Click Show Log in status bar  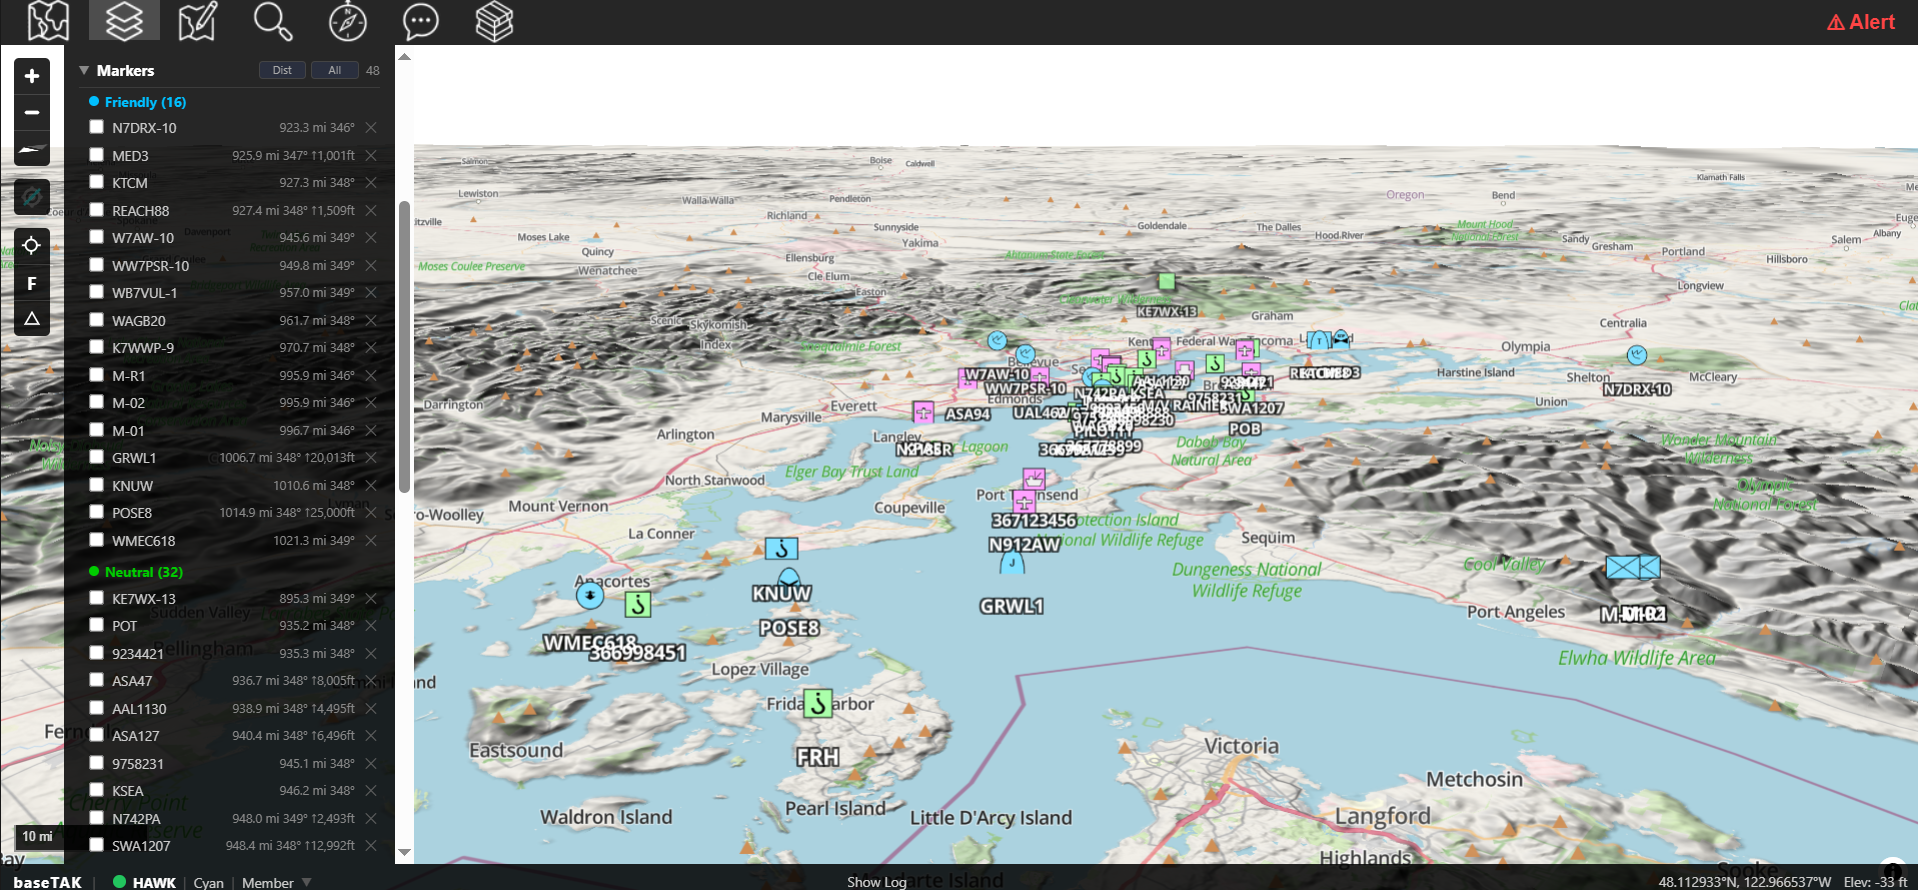click(877, 882)
